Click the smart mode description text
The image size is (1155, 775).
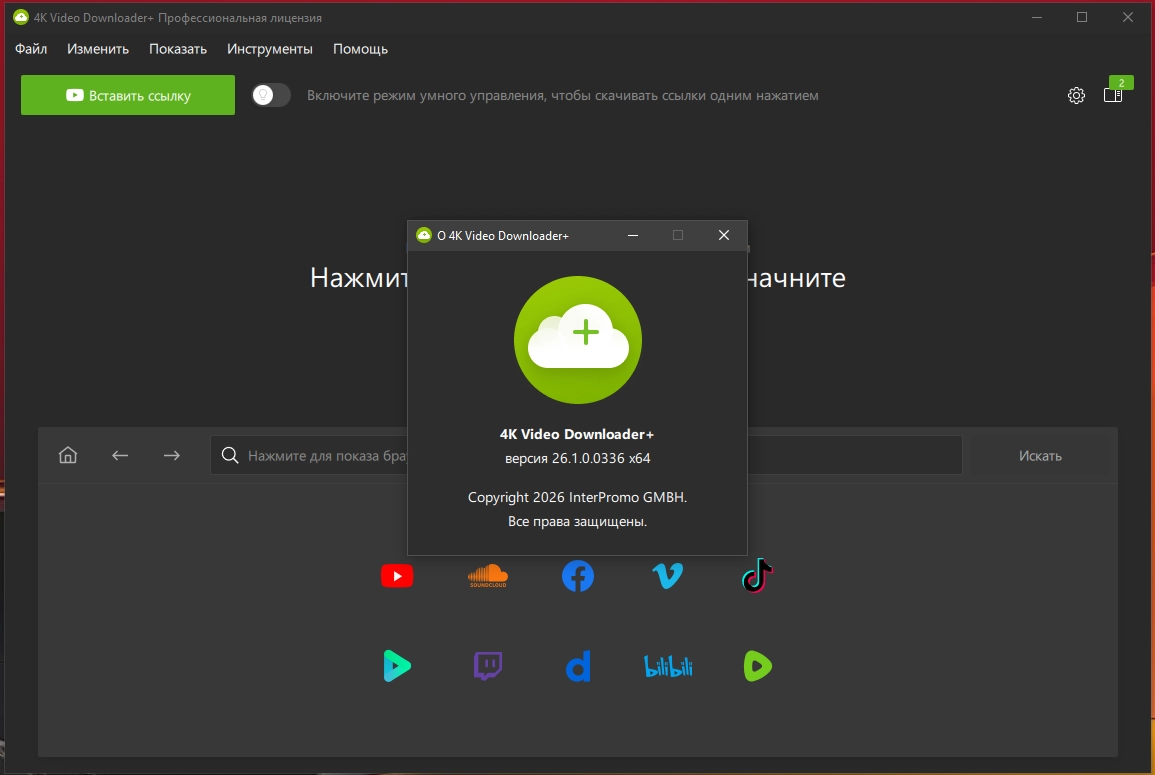[x=563, y=96]
